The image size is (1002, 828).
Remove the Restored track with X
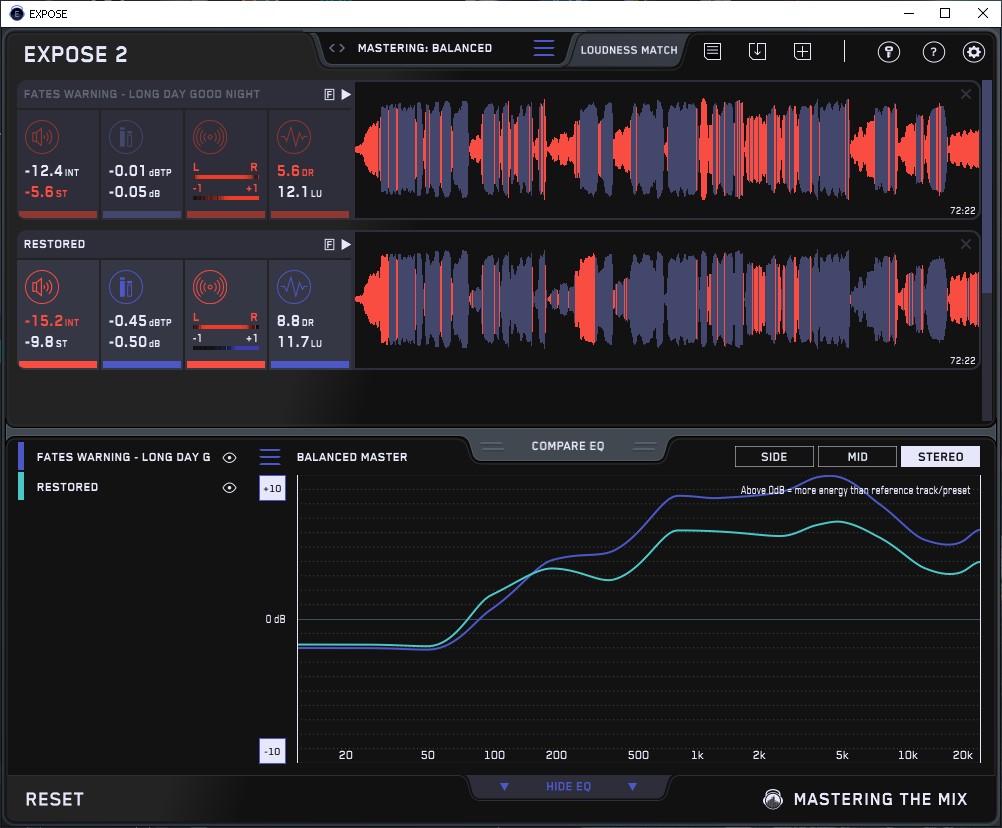pos(966,244)
